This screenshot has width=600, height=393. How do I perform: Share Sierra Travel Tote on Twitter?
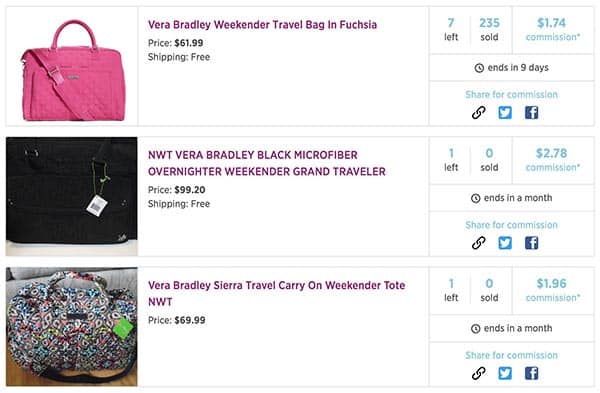pos(505,373)
